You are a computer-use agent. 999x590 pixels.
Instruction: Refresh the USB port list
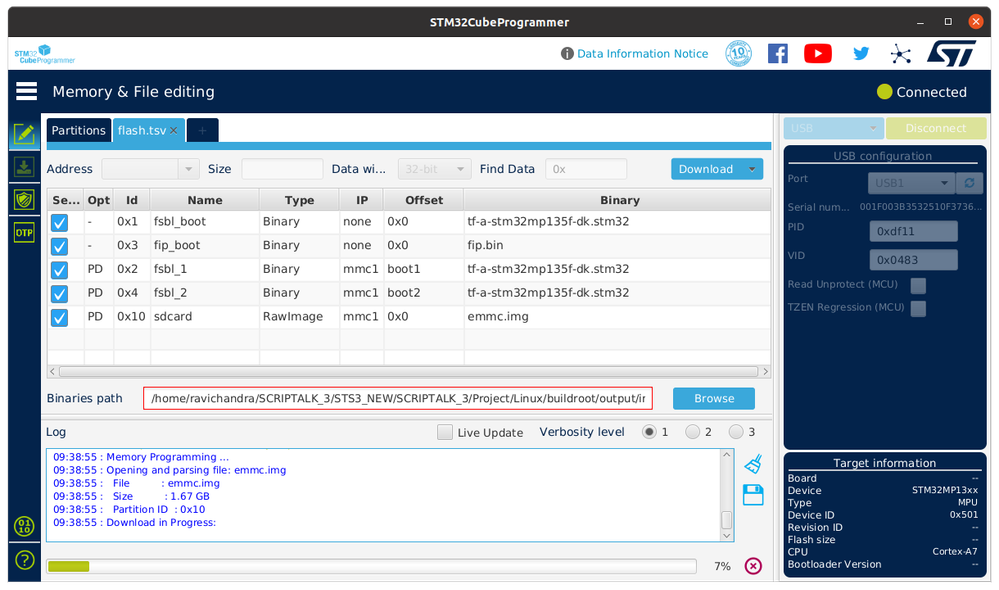click(969, 183)
